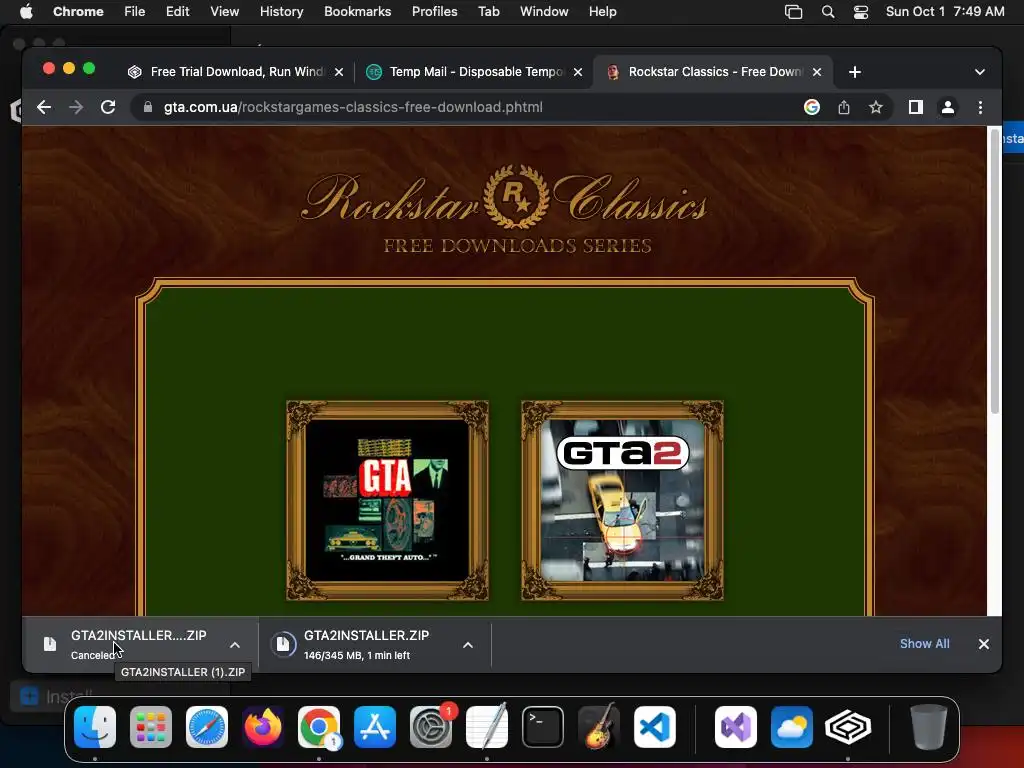
Task: Click the date and time in menu bar
Action: pyautogui.click(x=945, y=12)
